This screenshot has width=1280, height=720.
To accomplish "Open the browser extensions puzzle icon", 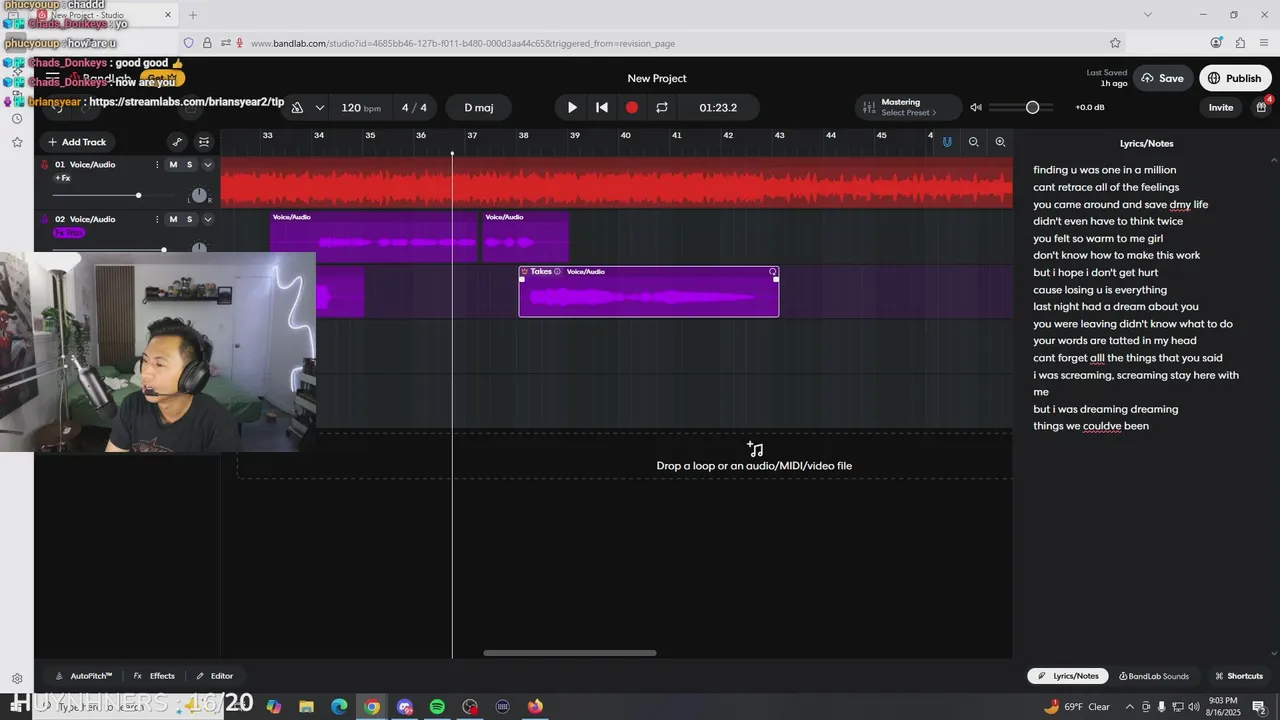I will pos(1240,43).
